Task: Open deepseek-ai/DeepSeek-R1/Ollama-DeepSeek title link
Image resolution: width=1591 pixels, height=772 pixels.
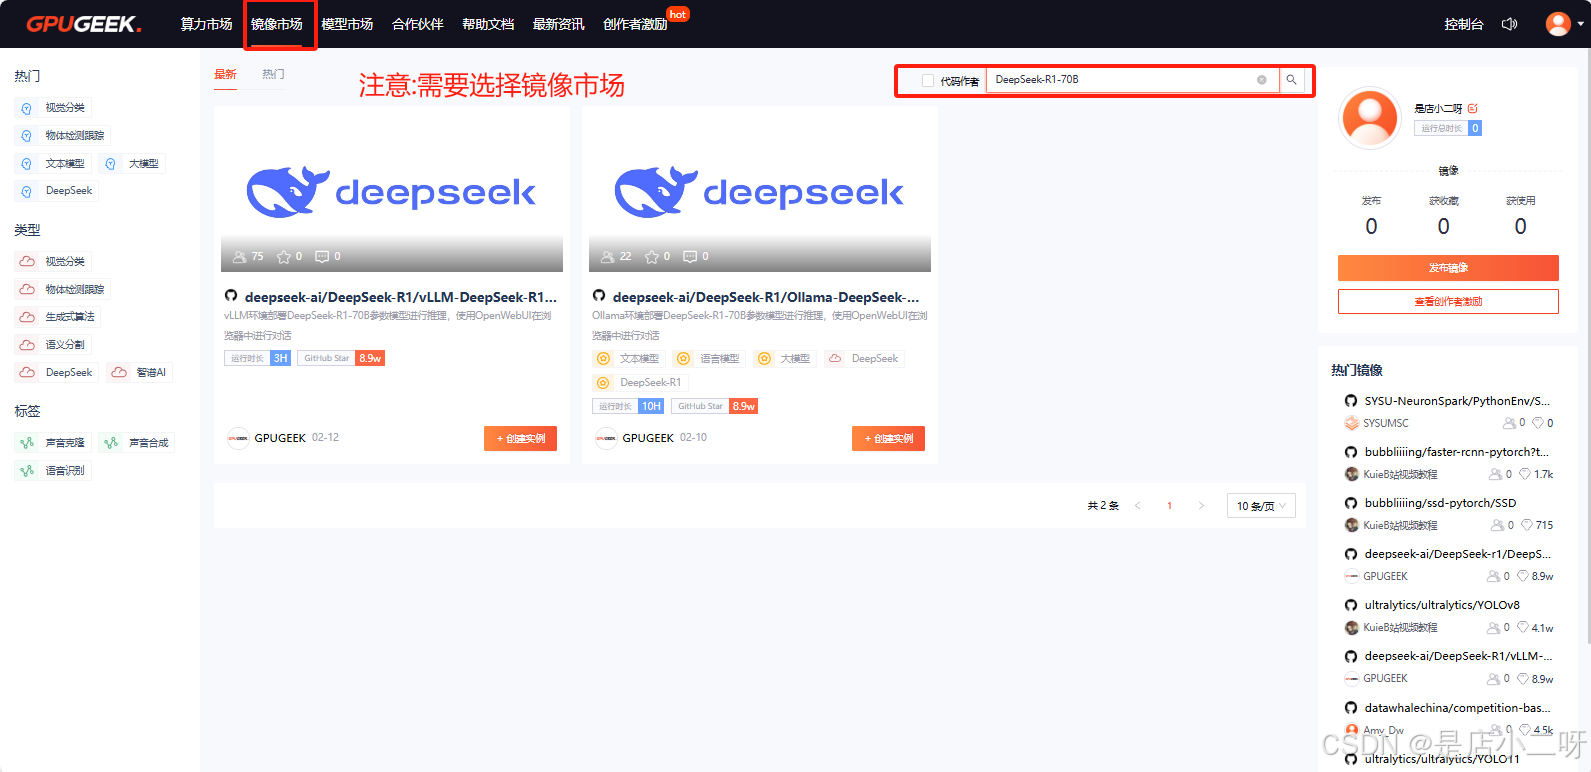Action: 766,297
